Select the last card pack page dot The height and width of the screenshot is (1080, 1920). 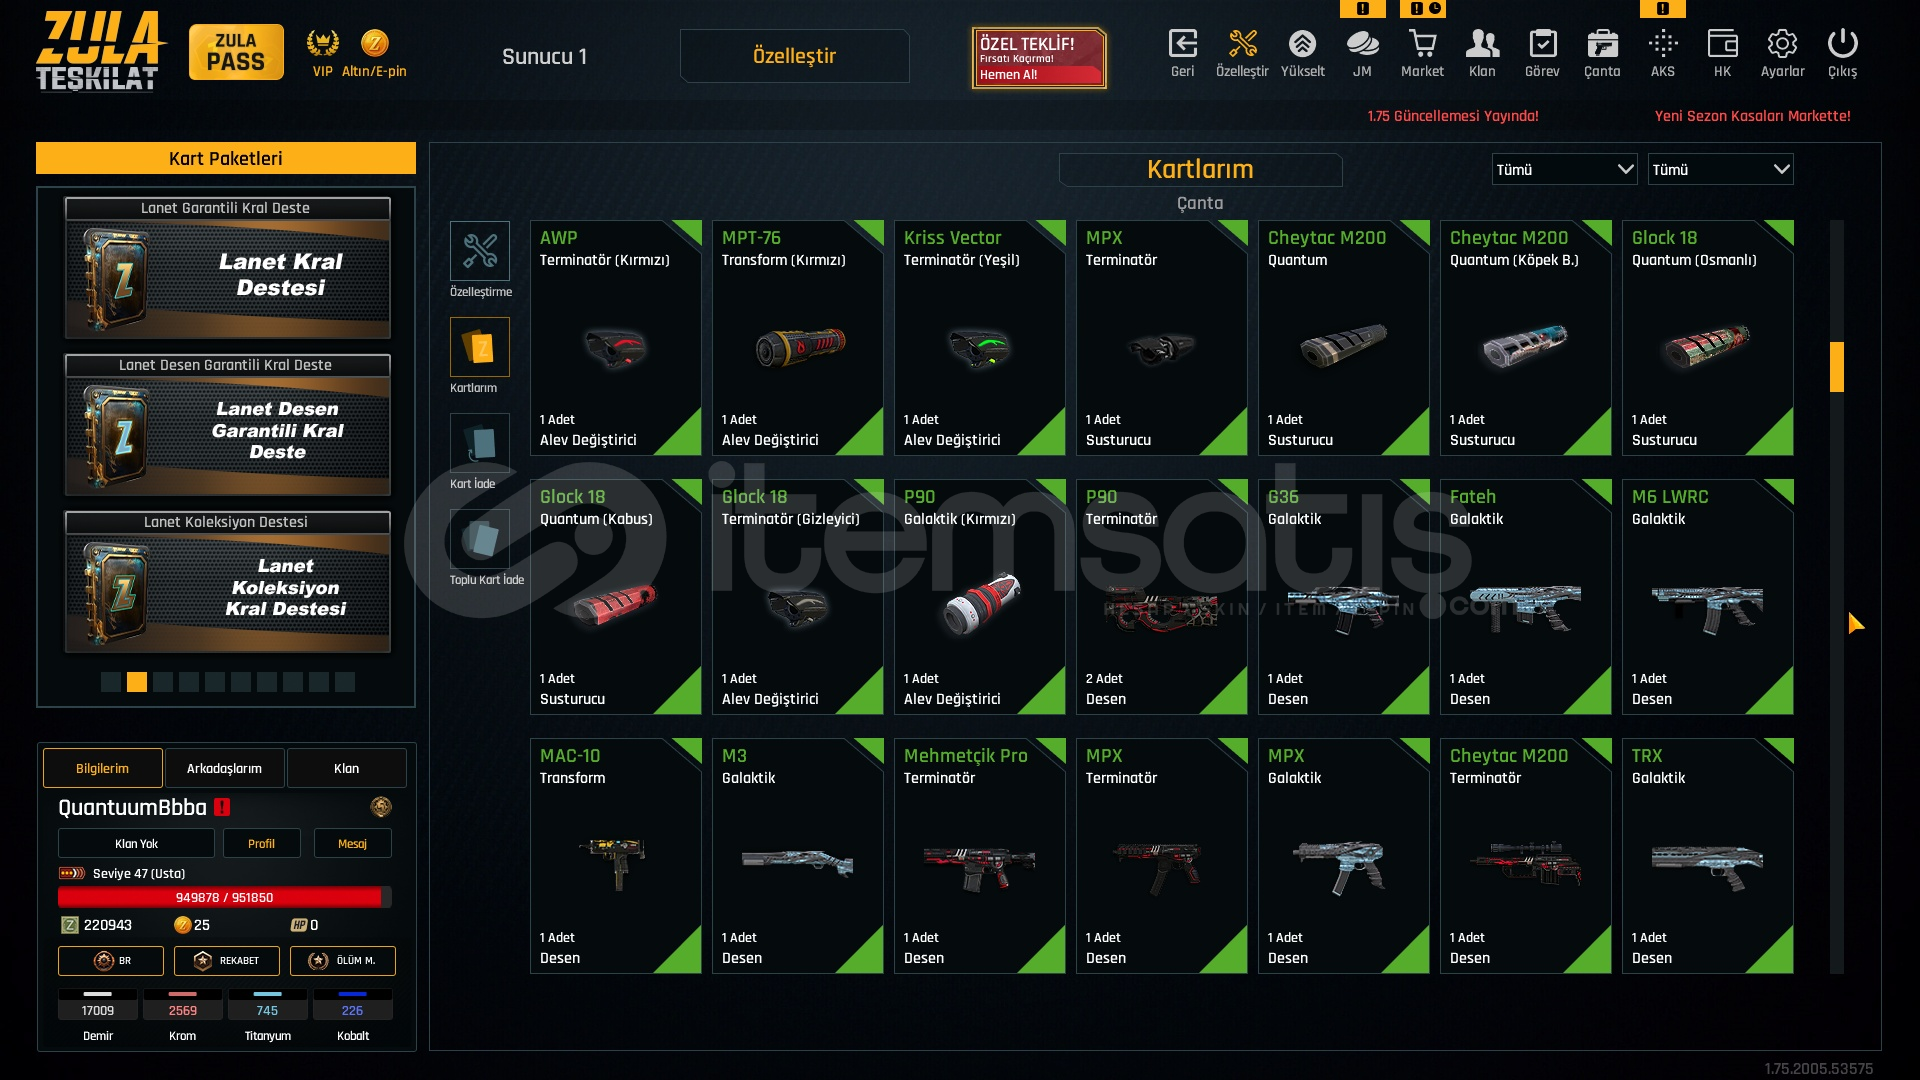pyautogui.click(x=345, y=682)
